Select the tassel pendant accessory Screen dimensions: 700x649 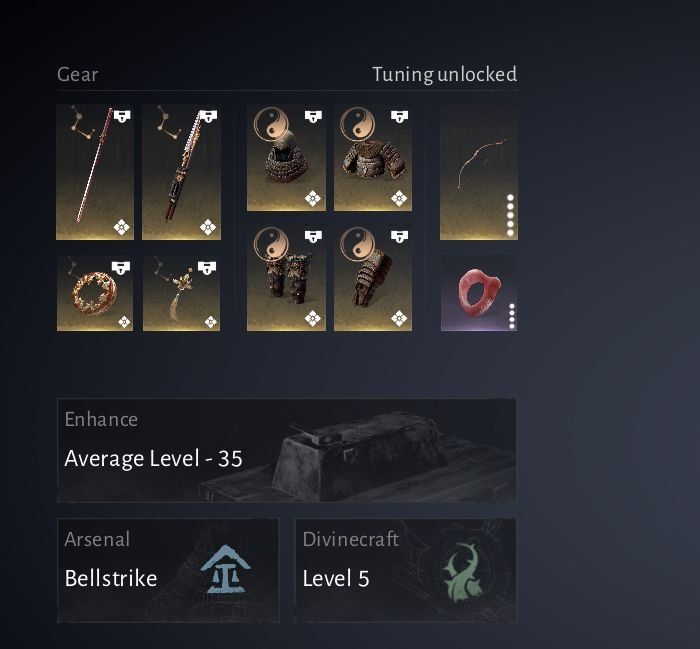point(181,293)
